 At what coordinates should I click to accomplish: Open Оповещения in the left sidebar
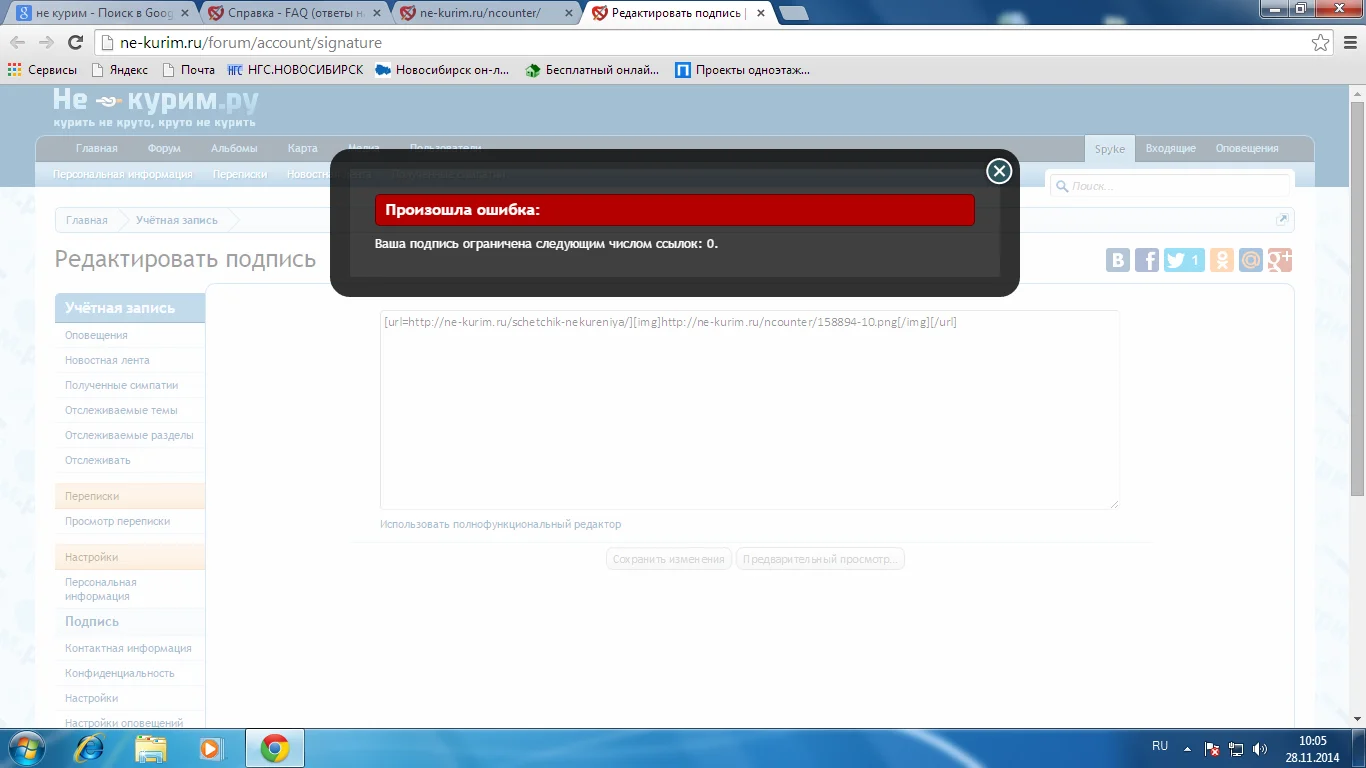tap(96, 335)
